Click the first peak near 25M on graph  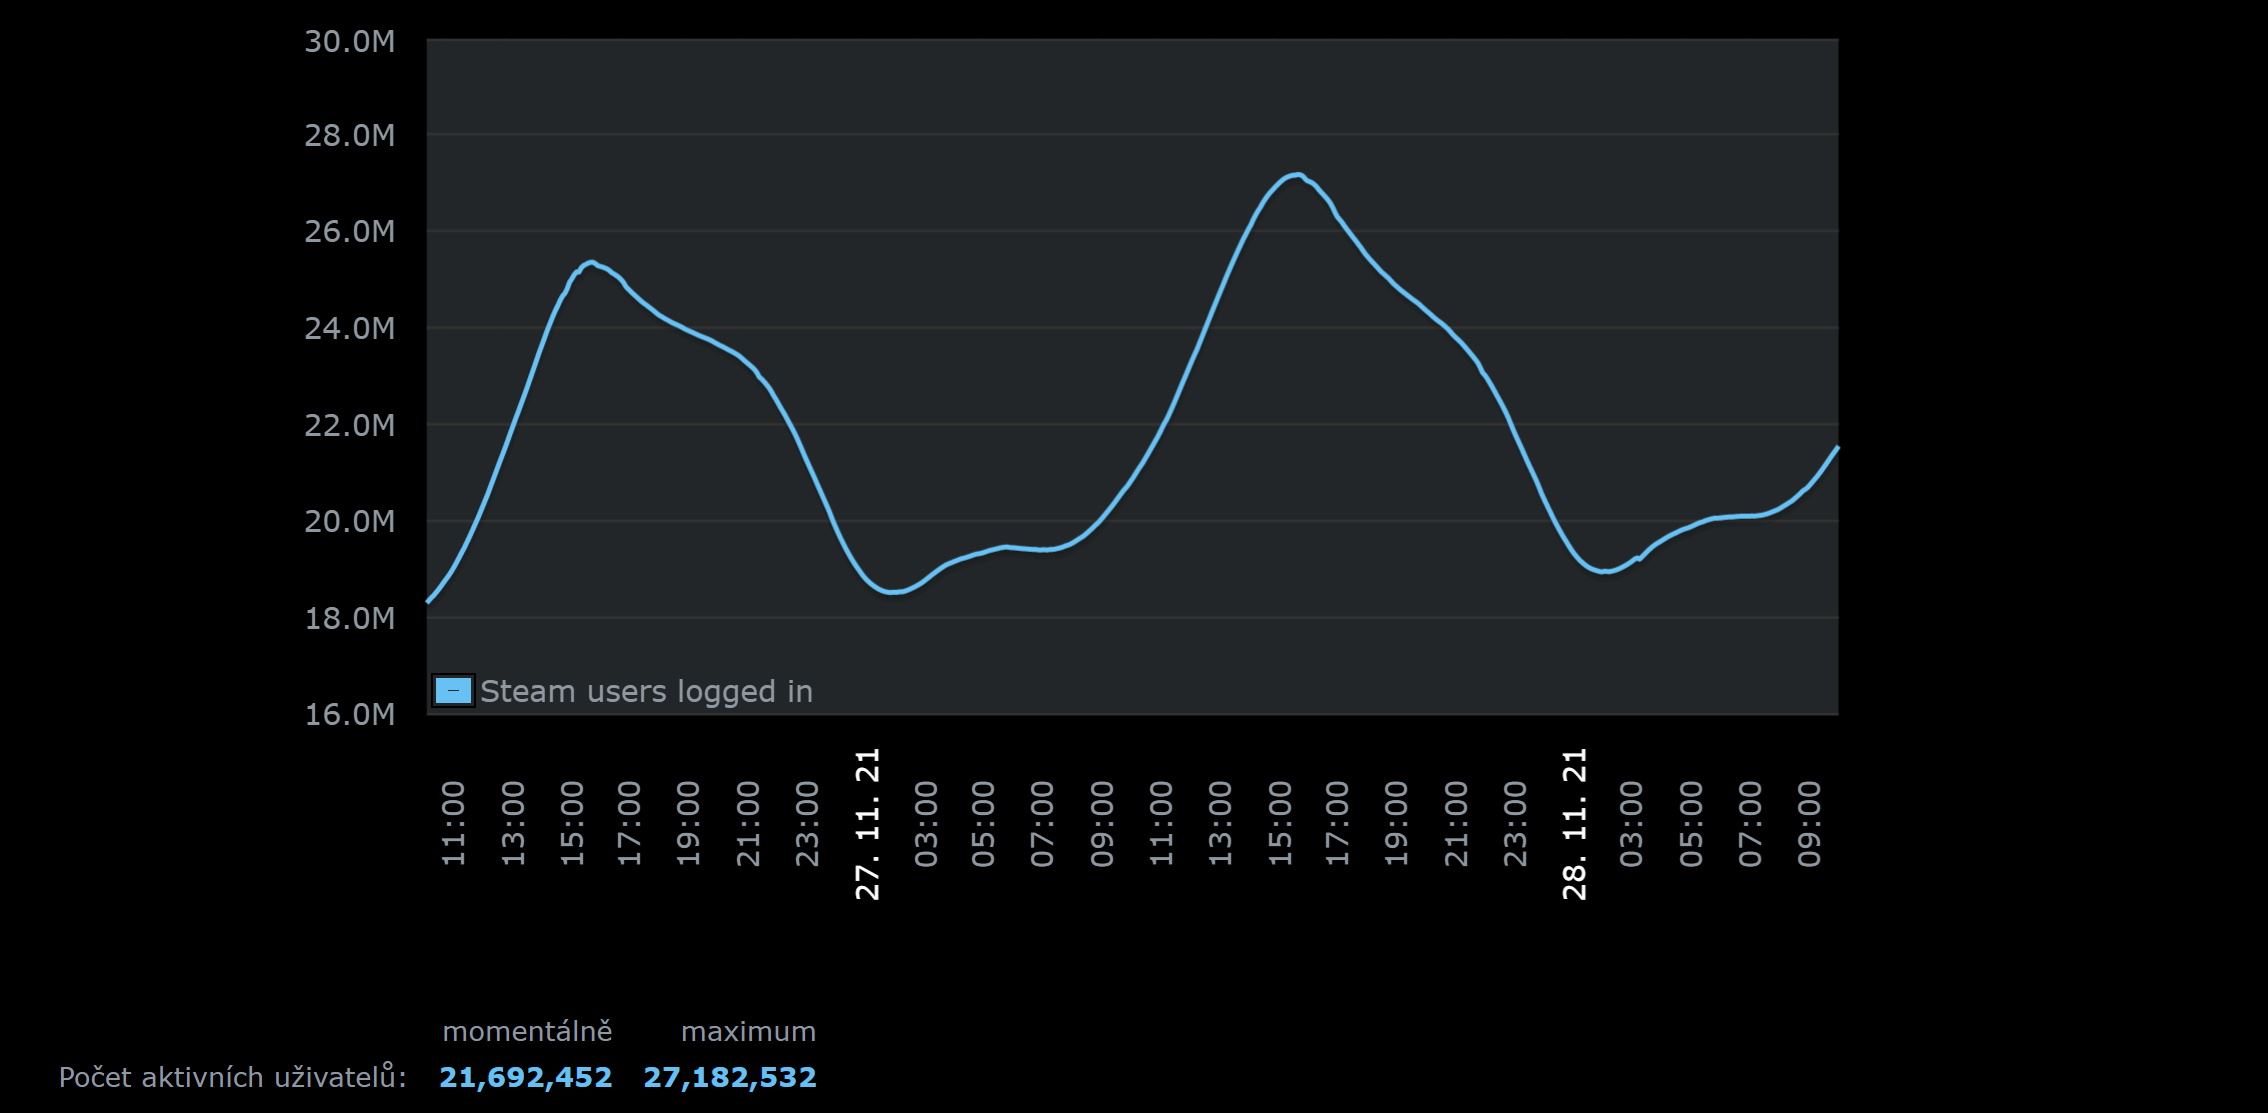(591, 263)
